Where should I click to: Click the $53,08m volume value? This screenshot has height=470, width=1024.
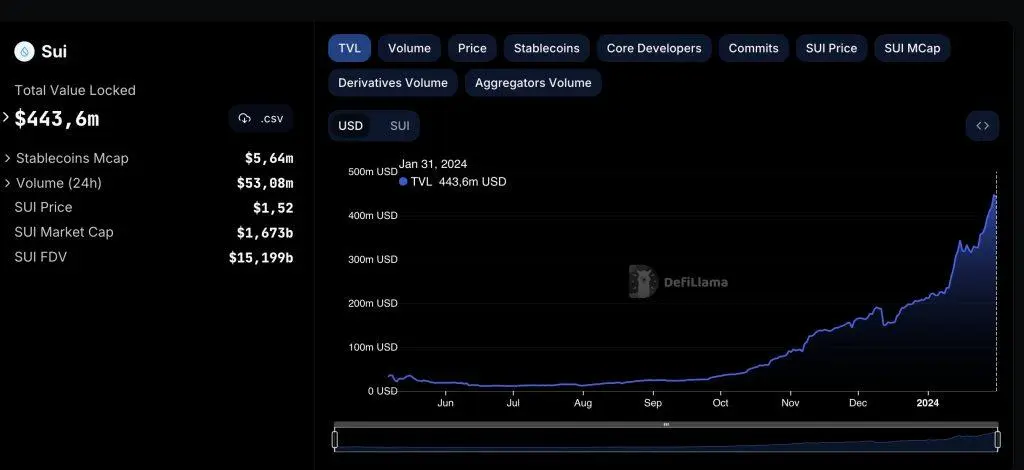[x=265, y=183]
